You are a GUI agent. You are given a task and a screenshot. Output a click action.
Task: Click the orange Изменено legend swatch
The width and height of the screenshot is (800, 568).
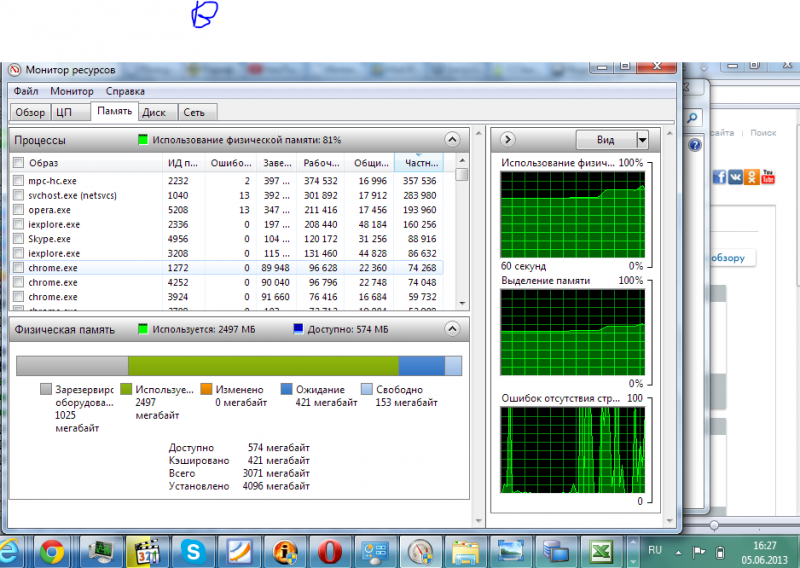coord(206,389)
